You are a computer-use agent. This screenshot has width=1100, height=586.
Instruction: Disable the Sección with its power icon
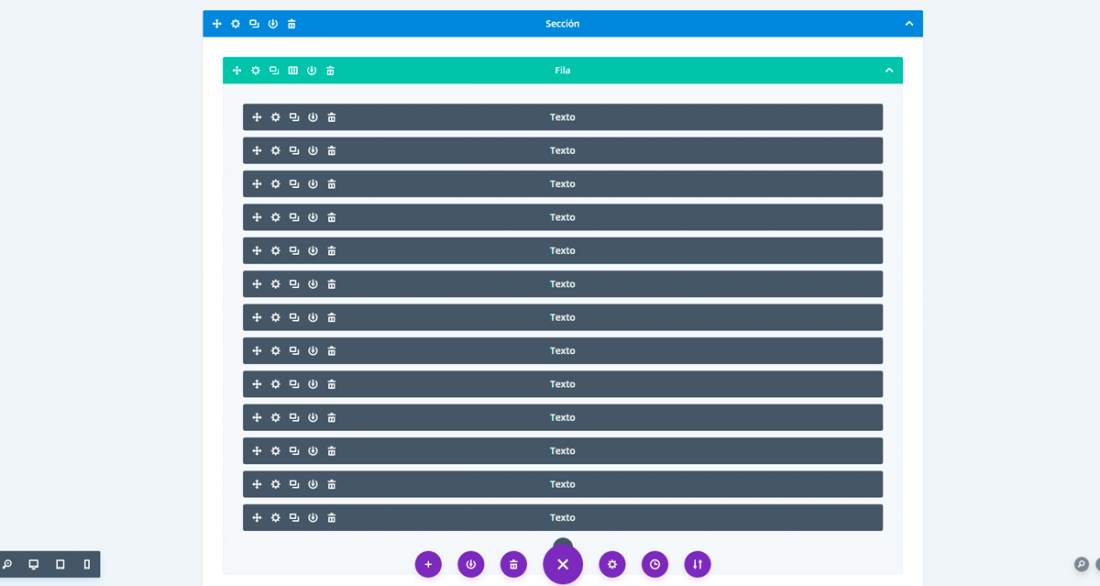[273, 24]
